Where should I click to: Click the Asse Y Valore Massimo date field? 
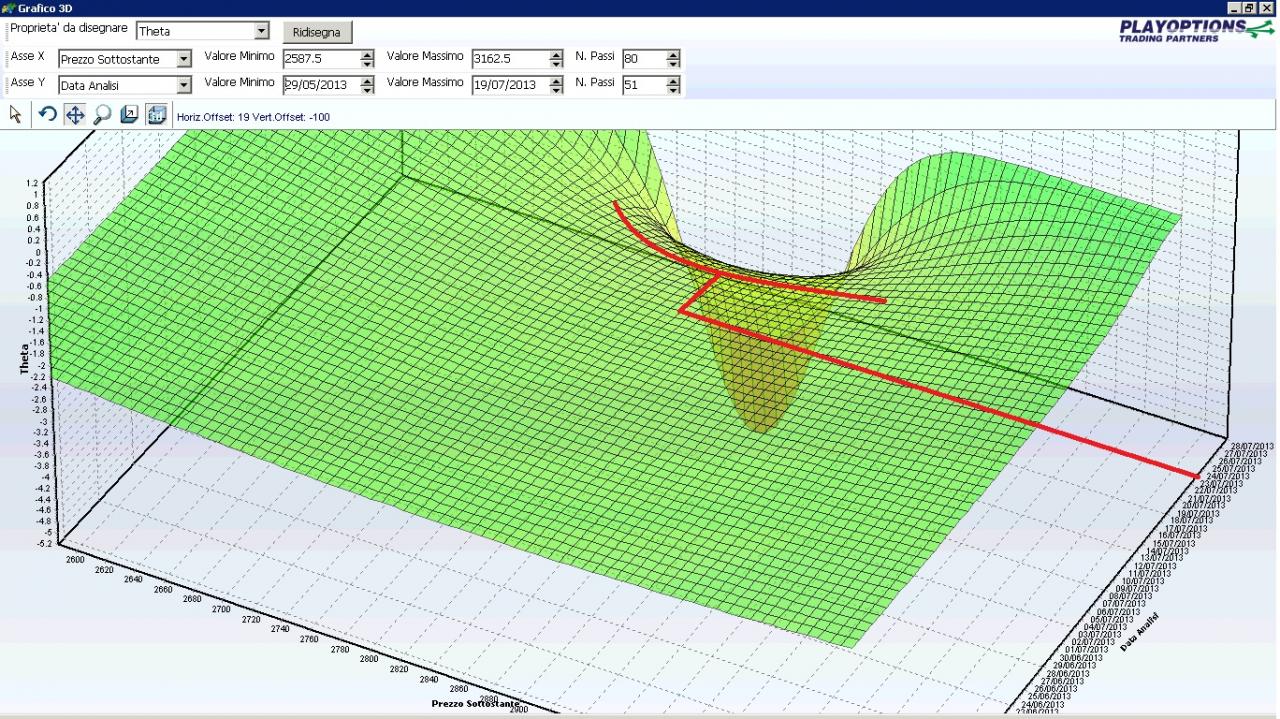510,86
